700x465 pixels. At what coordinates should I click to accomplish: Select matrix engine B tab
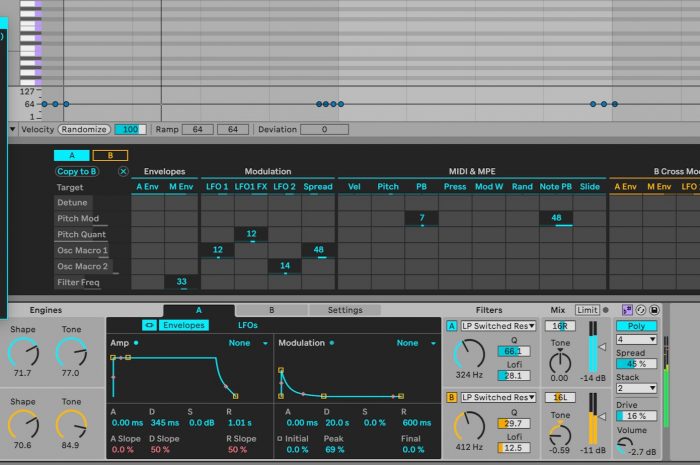110,155
